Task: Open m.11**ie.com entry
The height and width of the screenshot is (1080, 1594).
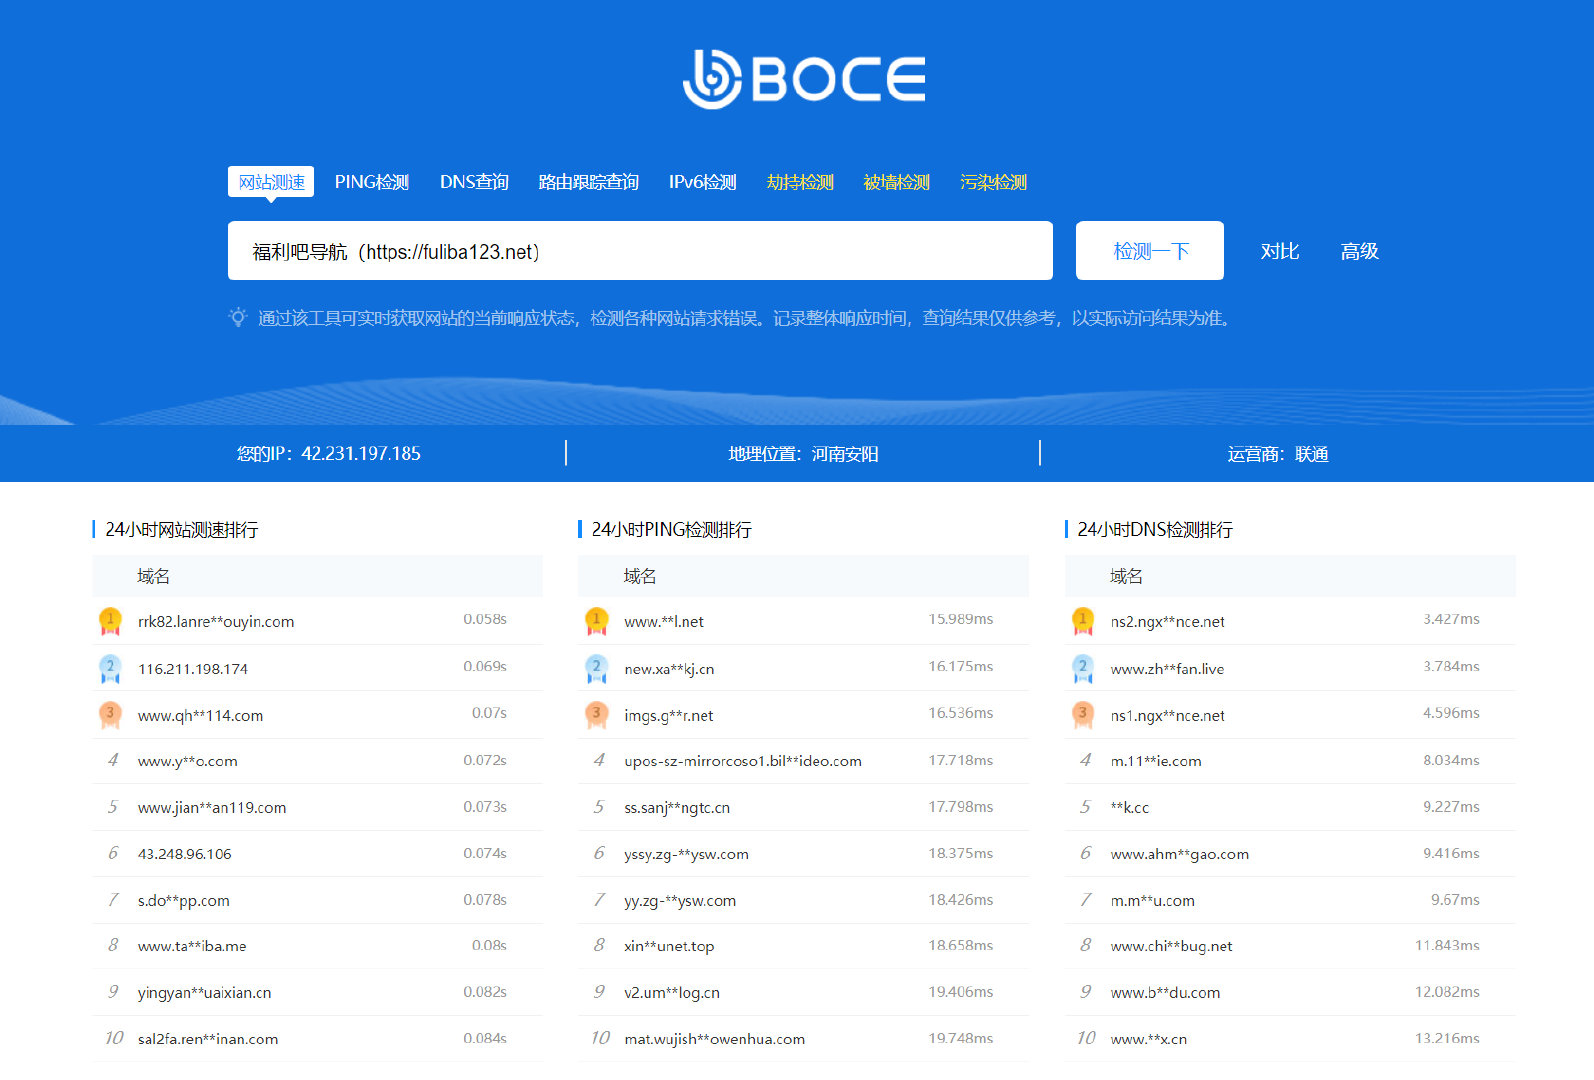Action: (x=1156, y=762)
